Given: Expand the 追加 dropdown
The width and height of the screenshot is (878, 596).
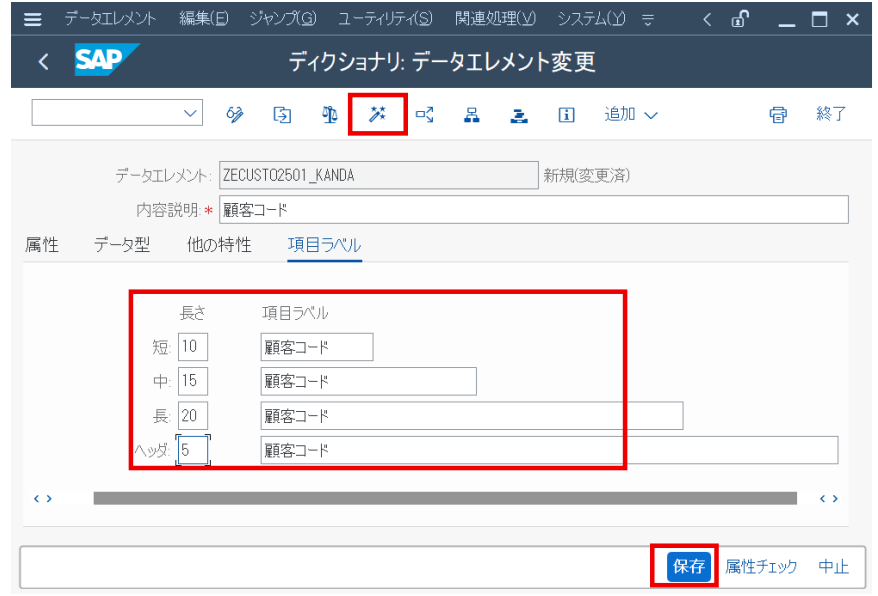Looking at the screenshot, I should (x=631, y=115).
